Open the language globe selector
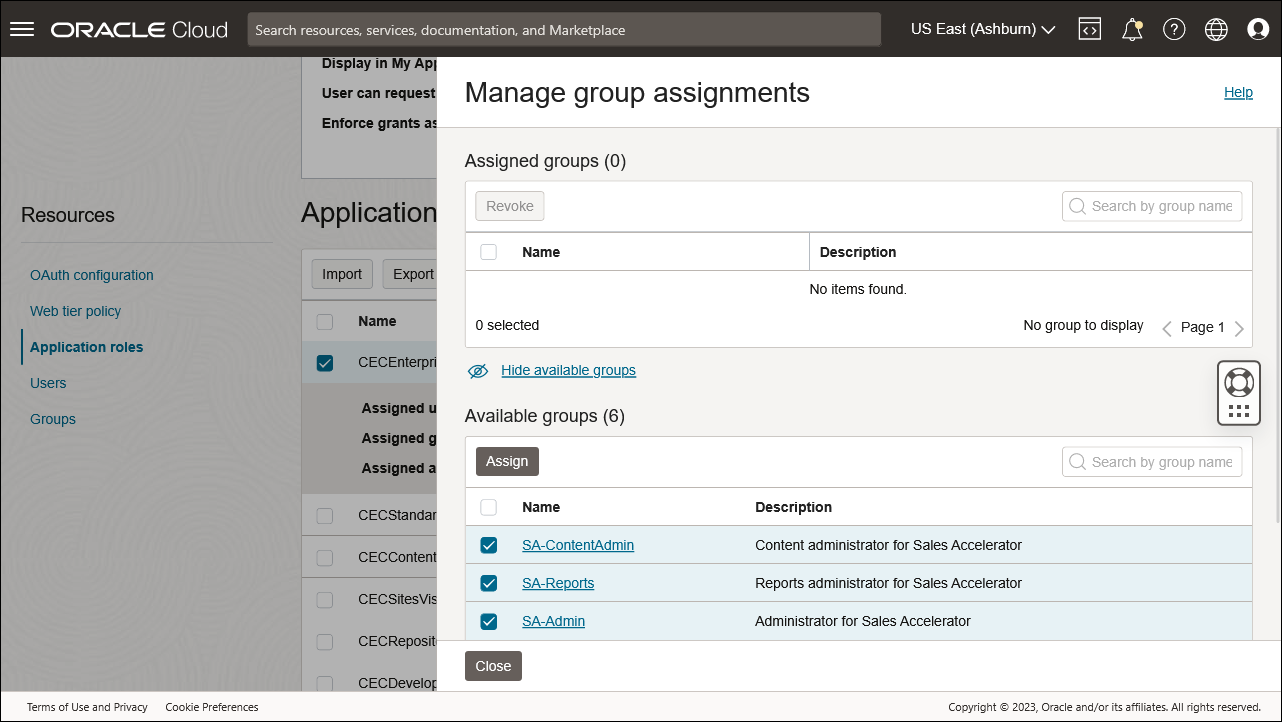1282x722 pixels. (x=1215, y=29)
